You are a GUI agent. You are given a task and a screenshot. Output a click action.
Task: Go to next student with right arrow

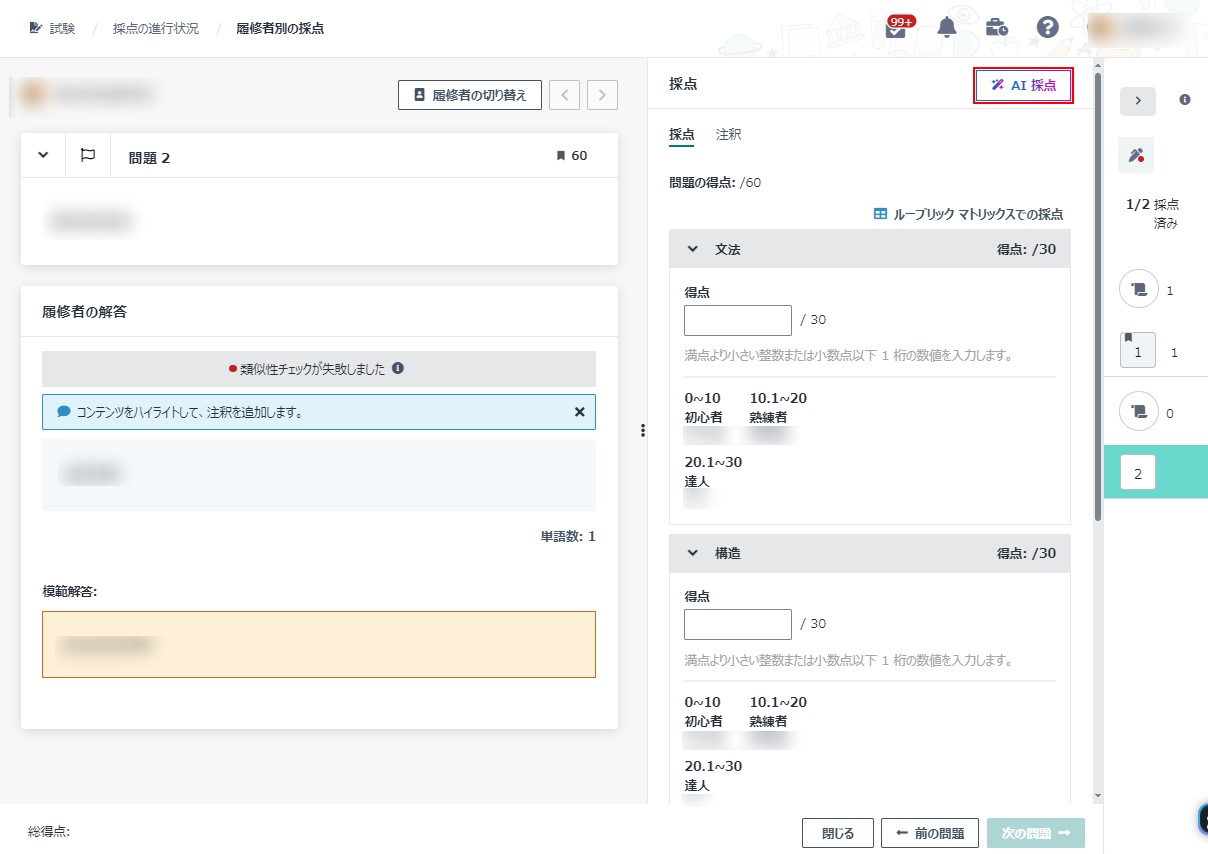[x=602, y=95]
